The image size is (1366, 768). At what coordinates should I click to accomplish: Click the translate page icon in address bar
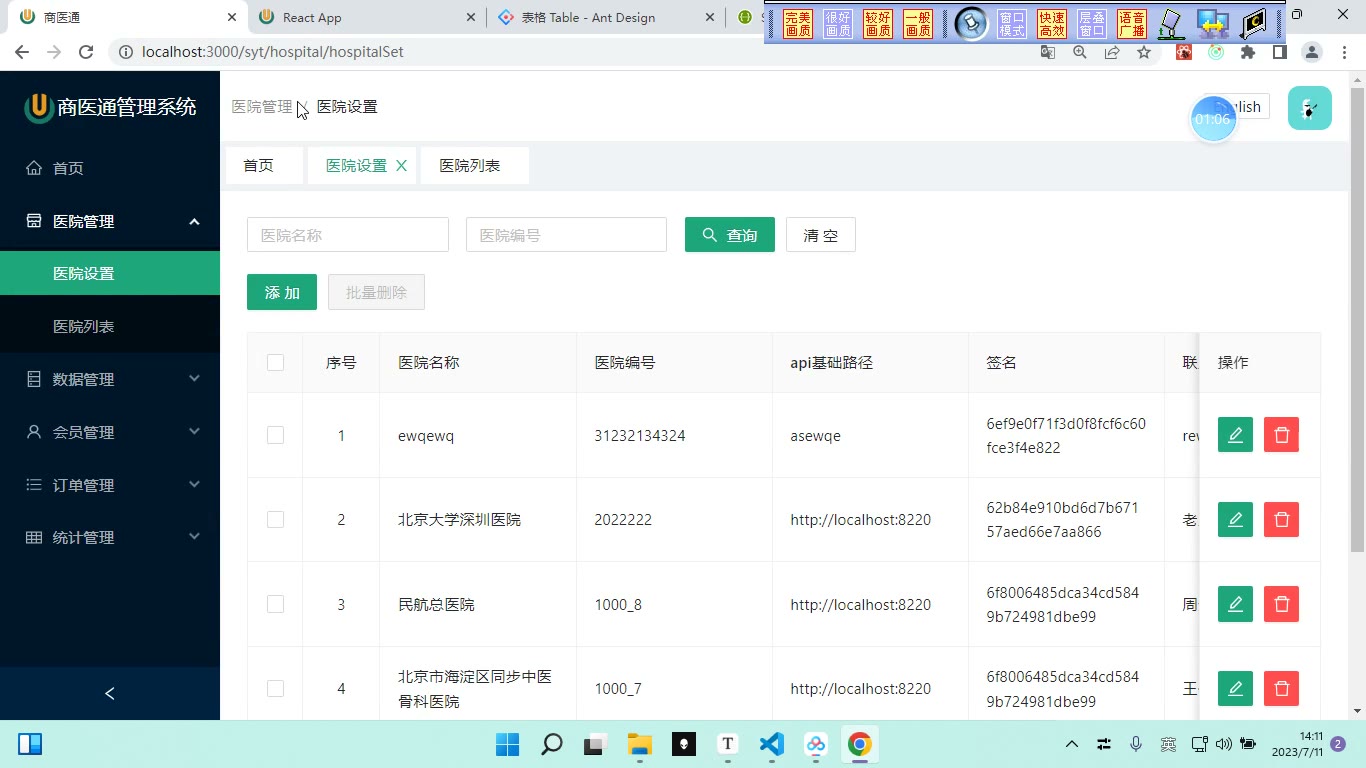1047,52
